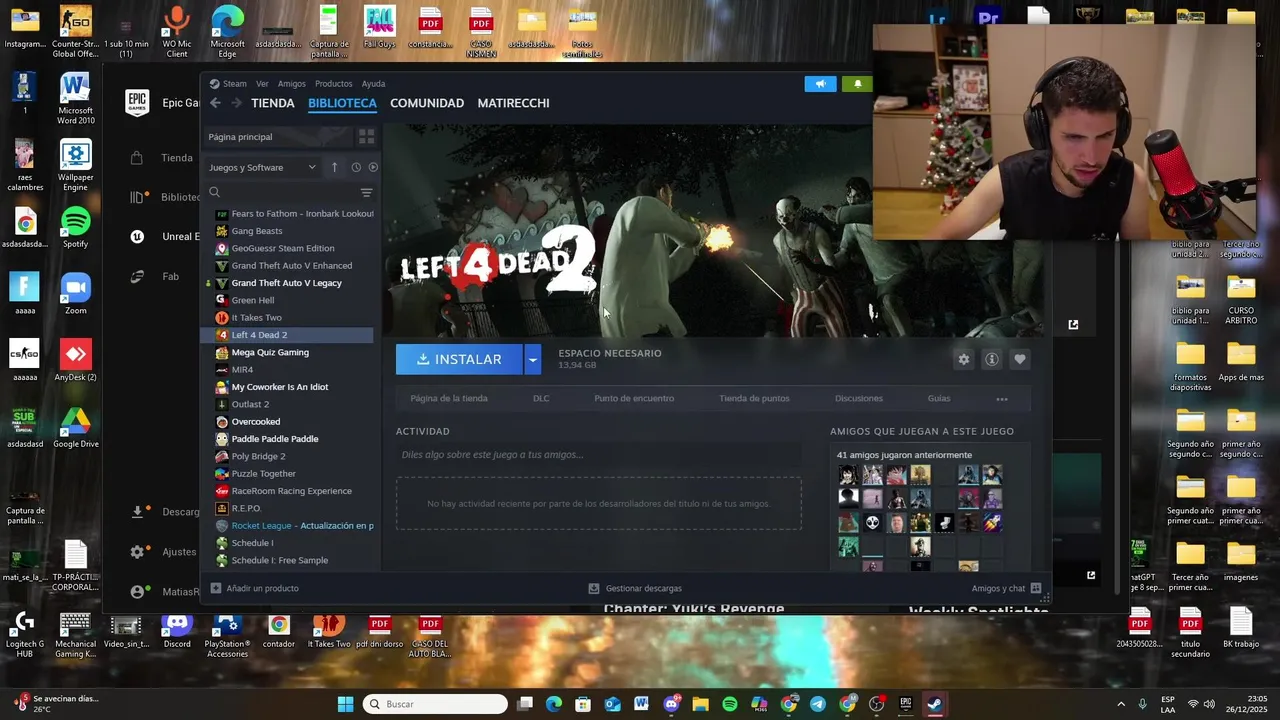Go back with Steam's back arrow

coord(215,103)
